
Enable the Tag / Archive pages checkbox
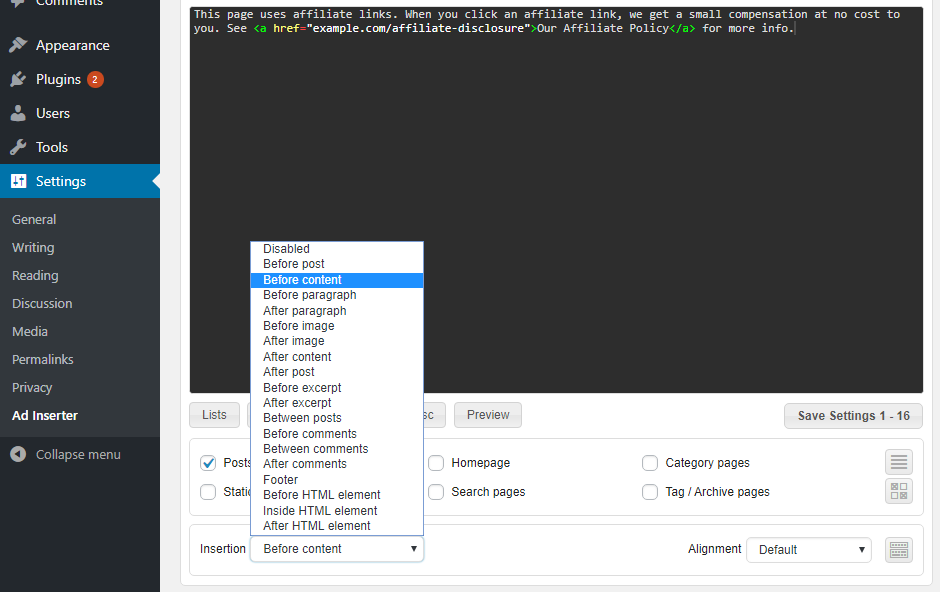coord(650,492)
